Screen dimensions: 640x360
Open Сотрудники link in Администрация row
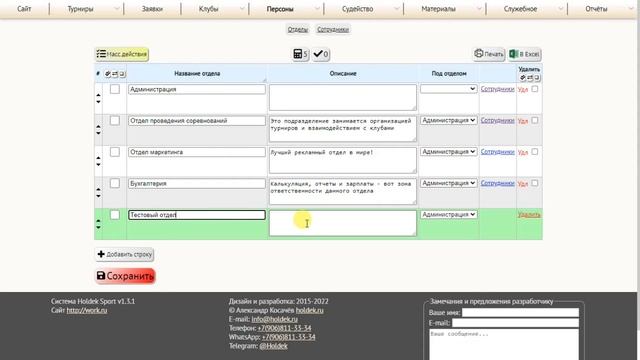tap(497, 89)
